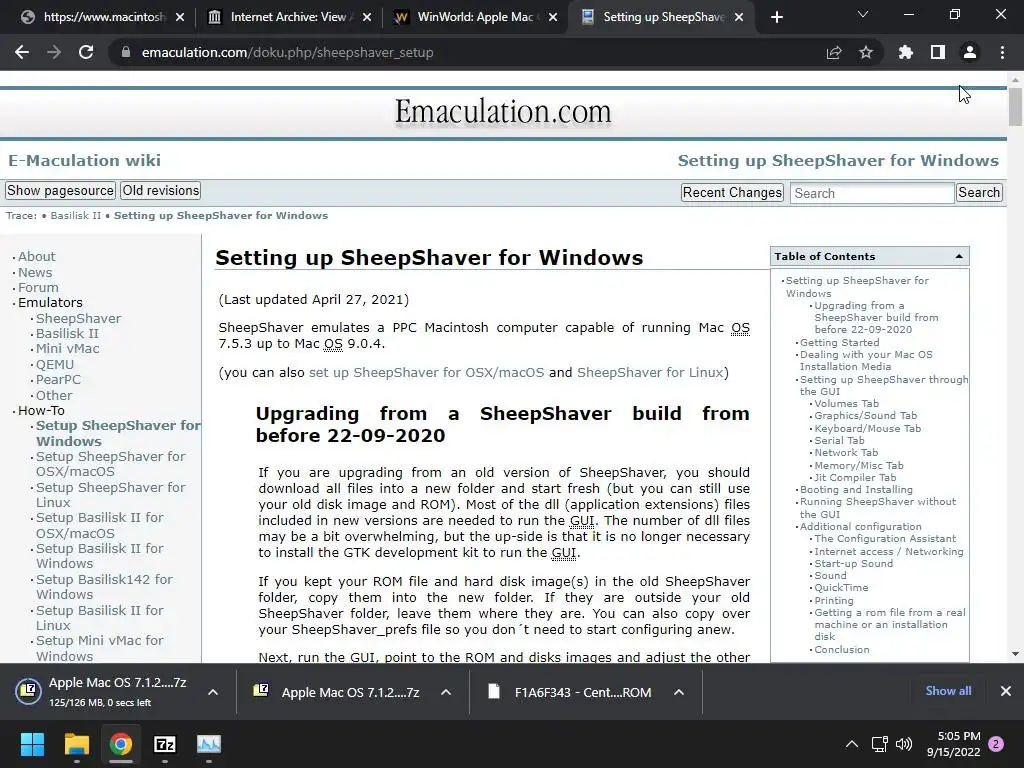Follow set up SheepShaver for OSX/macOS link

426,372
